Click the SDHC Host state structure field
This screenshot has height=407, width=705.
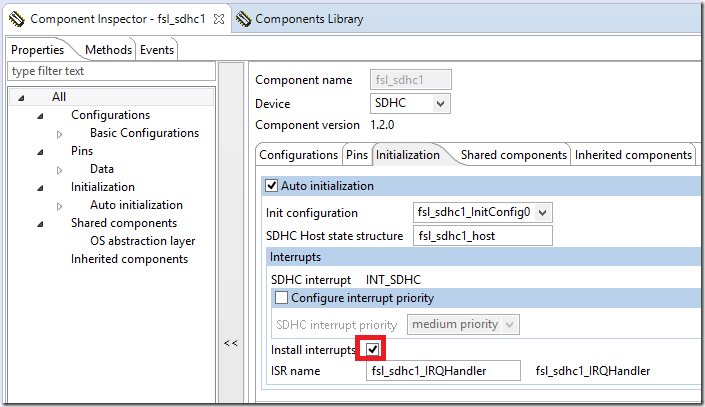[482, 236]
